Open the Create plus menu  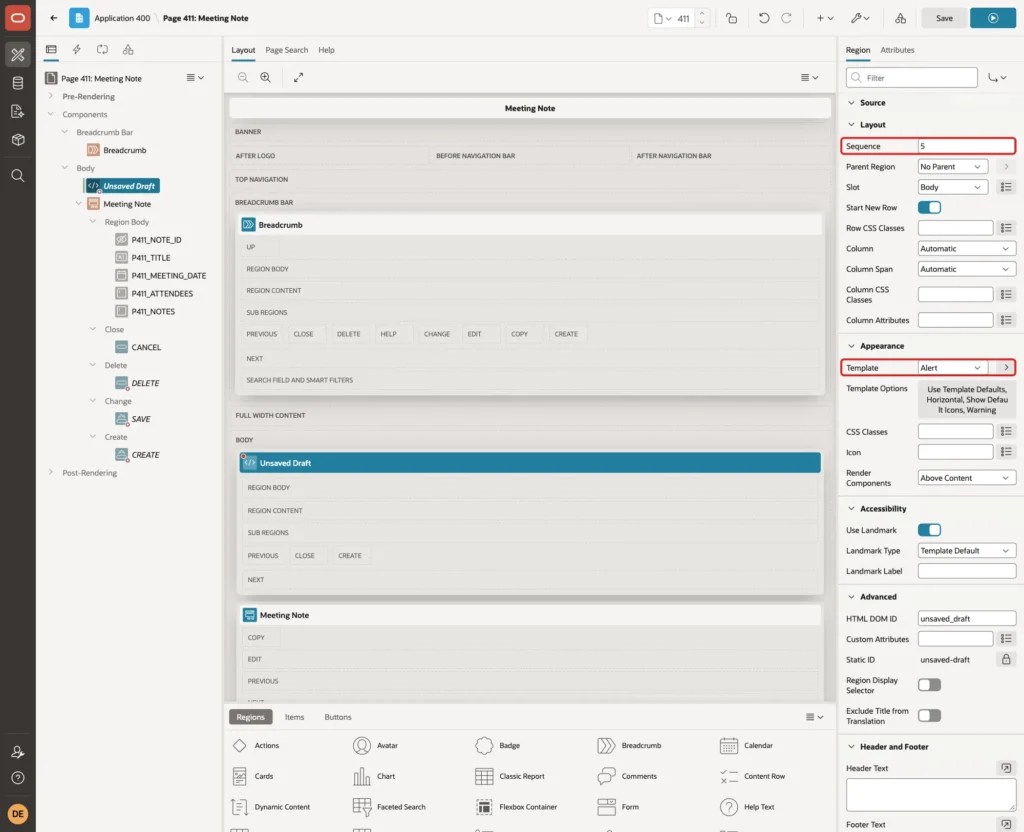point(825,18)
